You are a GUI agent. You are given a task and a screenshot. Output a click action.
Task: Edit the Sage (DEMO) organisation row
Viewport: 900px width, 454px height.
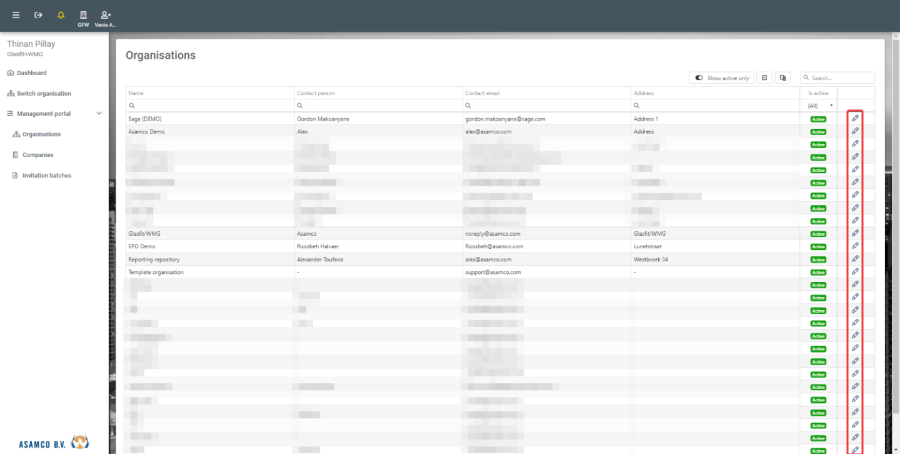(x=855, y=118)
